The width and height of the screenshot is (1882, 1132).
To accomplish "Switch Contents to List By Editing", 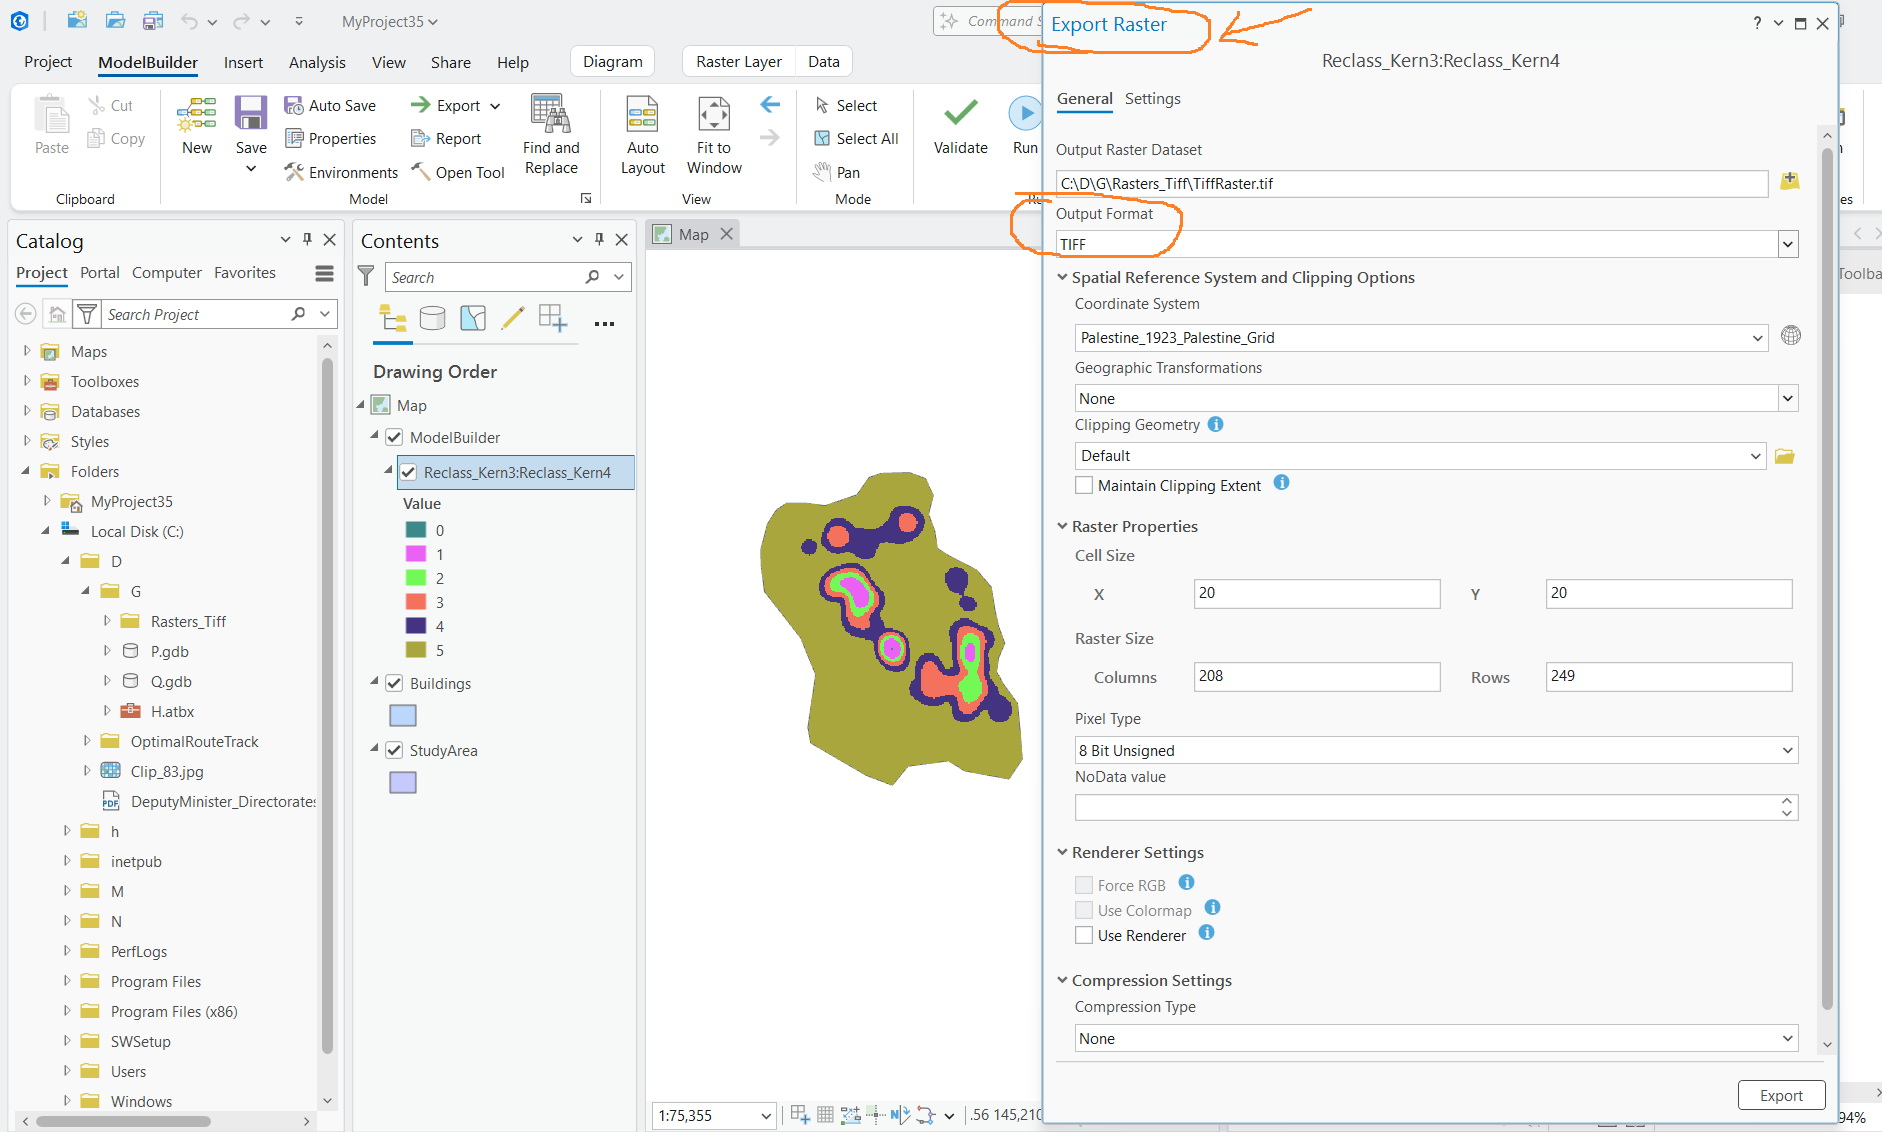I will pos(512,319).
